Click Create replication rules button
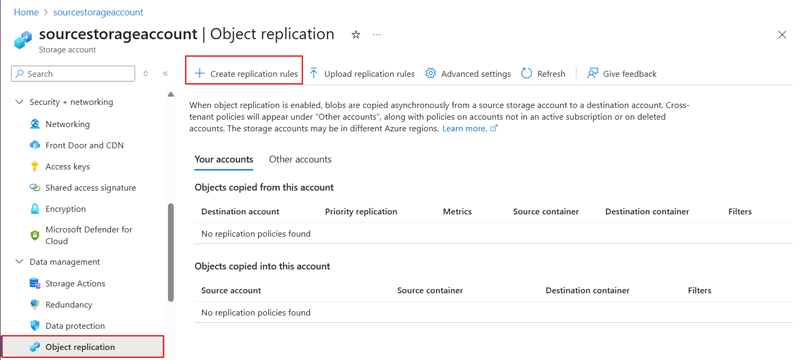The image size is (800, 360). coord(244,70)
